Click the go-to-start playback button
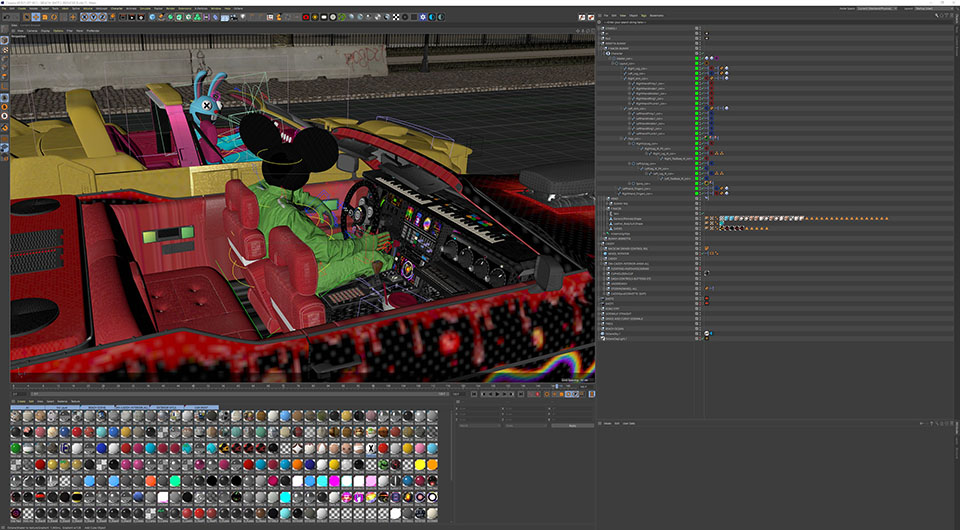960x530 pixels. [474, 394]
